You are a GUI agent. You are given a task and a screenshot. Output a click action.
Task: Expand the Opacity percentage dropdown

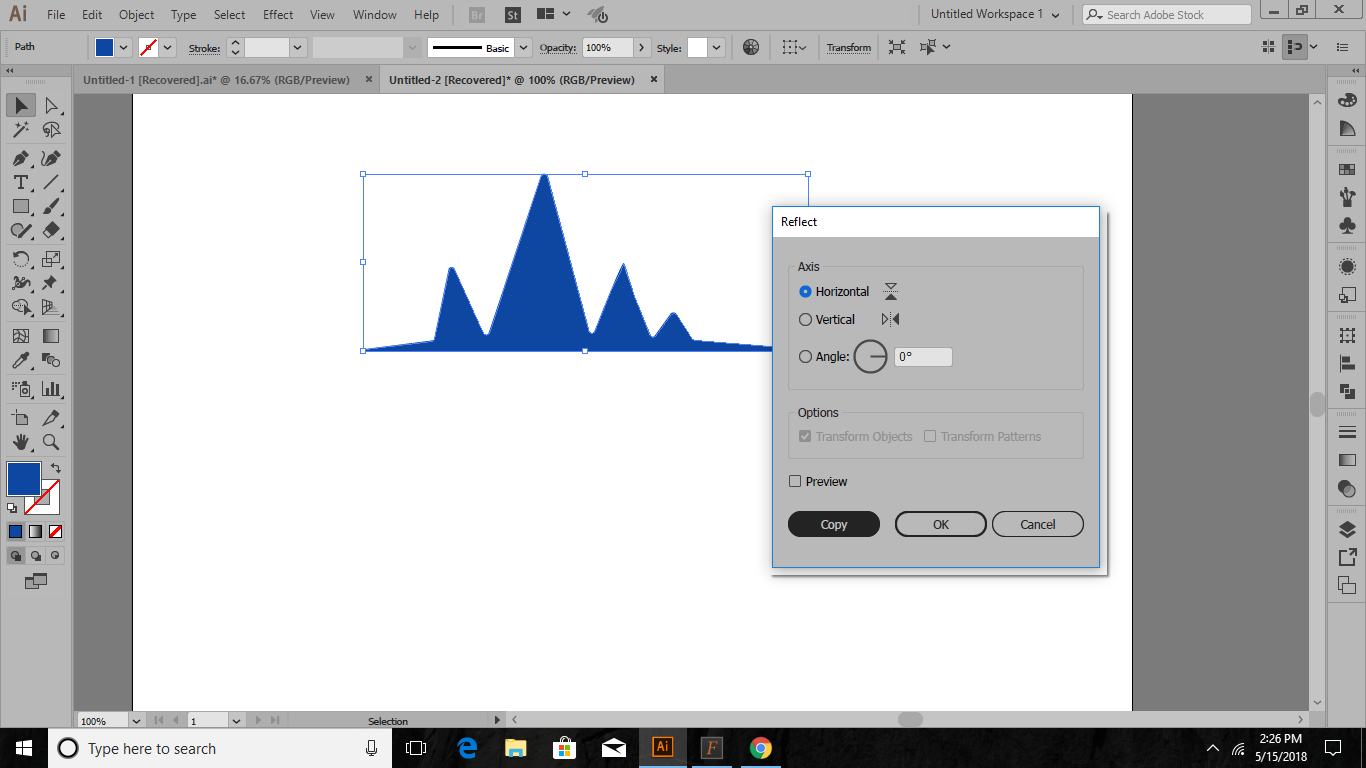(x=641, y=47)
